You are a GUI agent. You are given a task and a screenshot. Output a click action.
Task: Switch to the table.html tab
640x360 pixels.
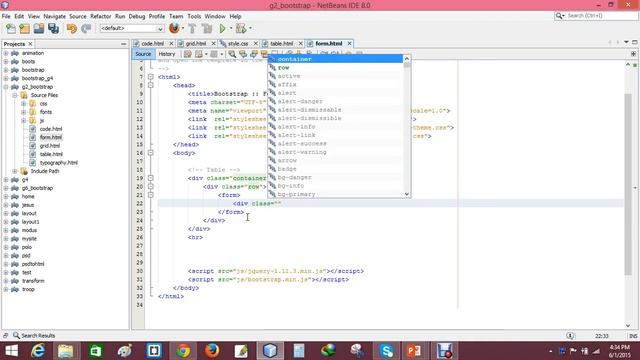click(x=282, y=43)
